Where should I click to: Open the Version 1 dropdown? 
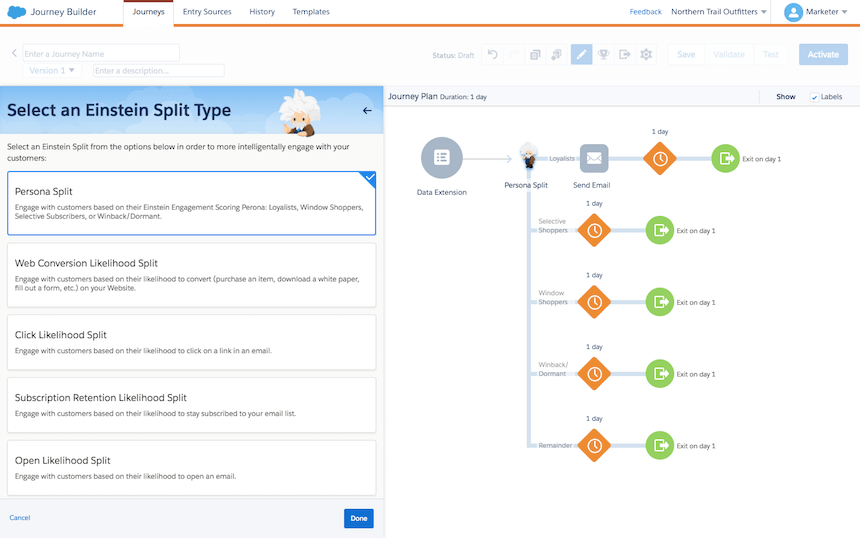point(52,70)
